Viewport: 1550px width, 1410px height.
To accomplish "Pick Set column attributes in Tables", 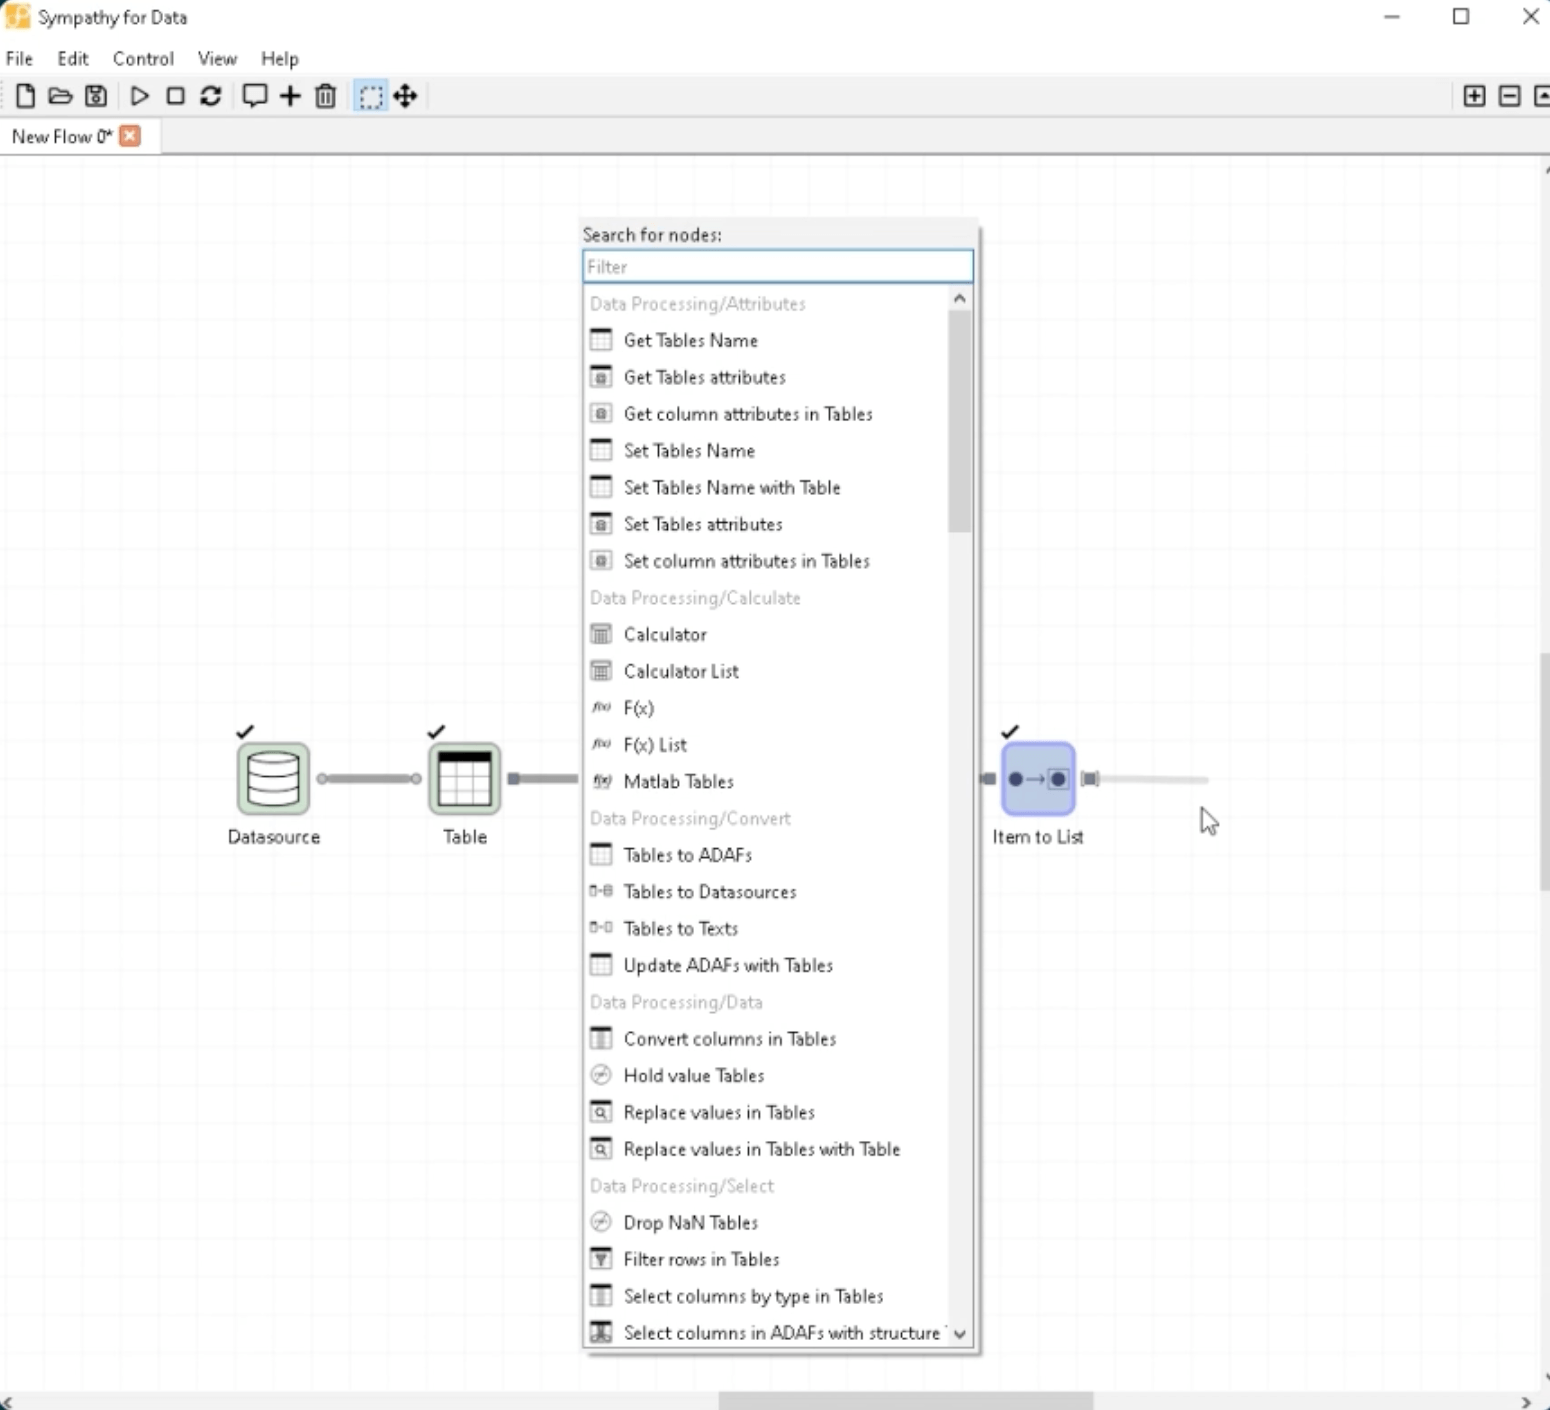I will (x=766, y=561).
